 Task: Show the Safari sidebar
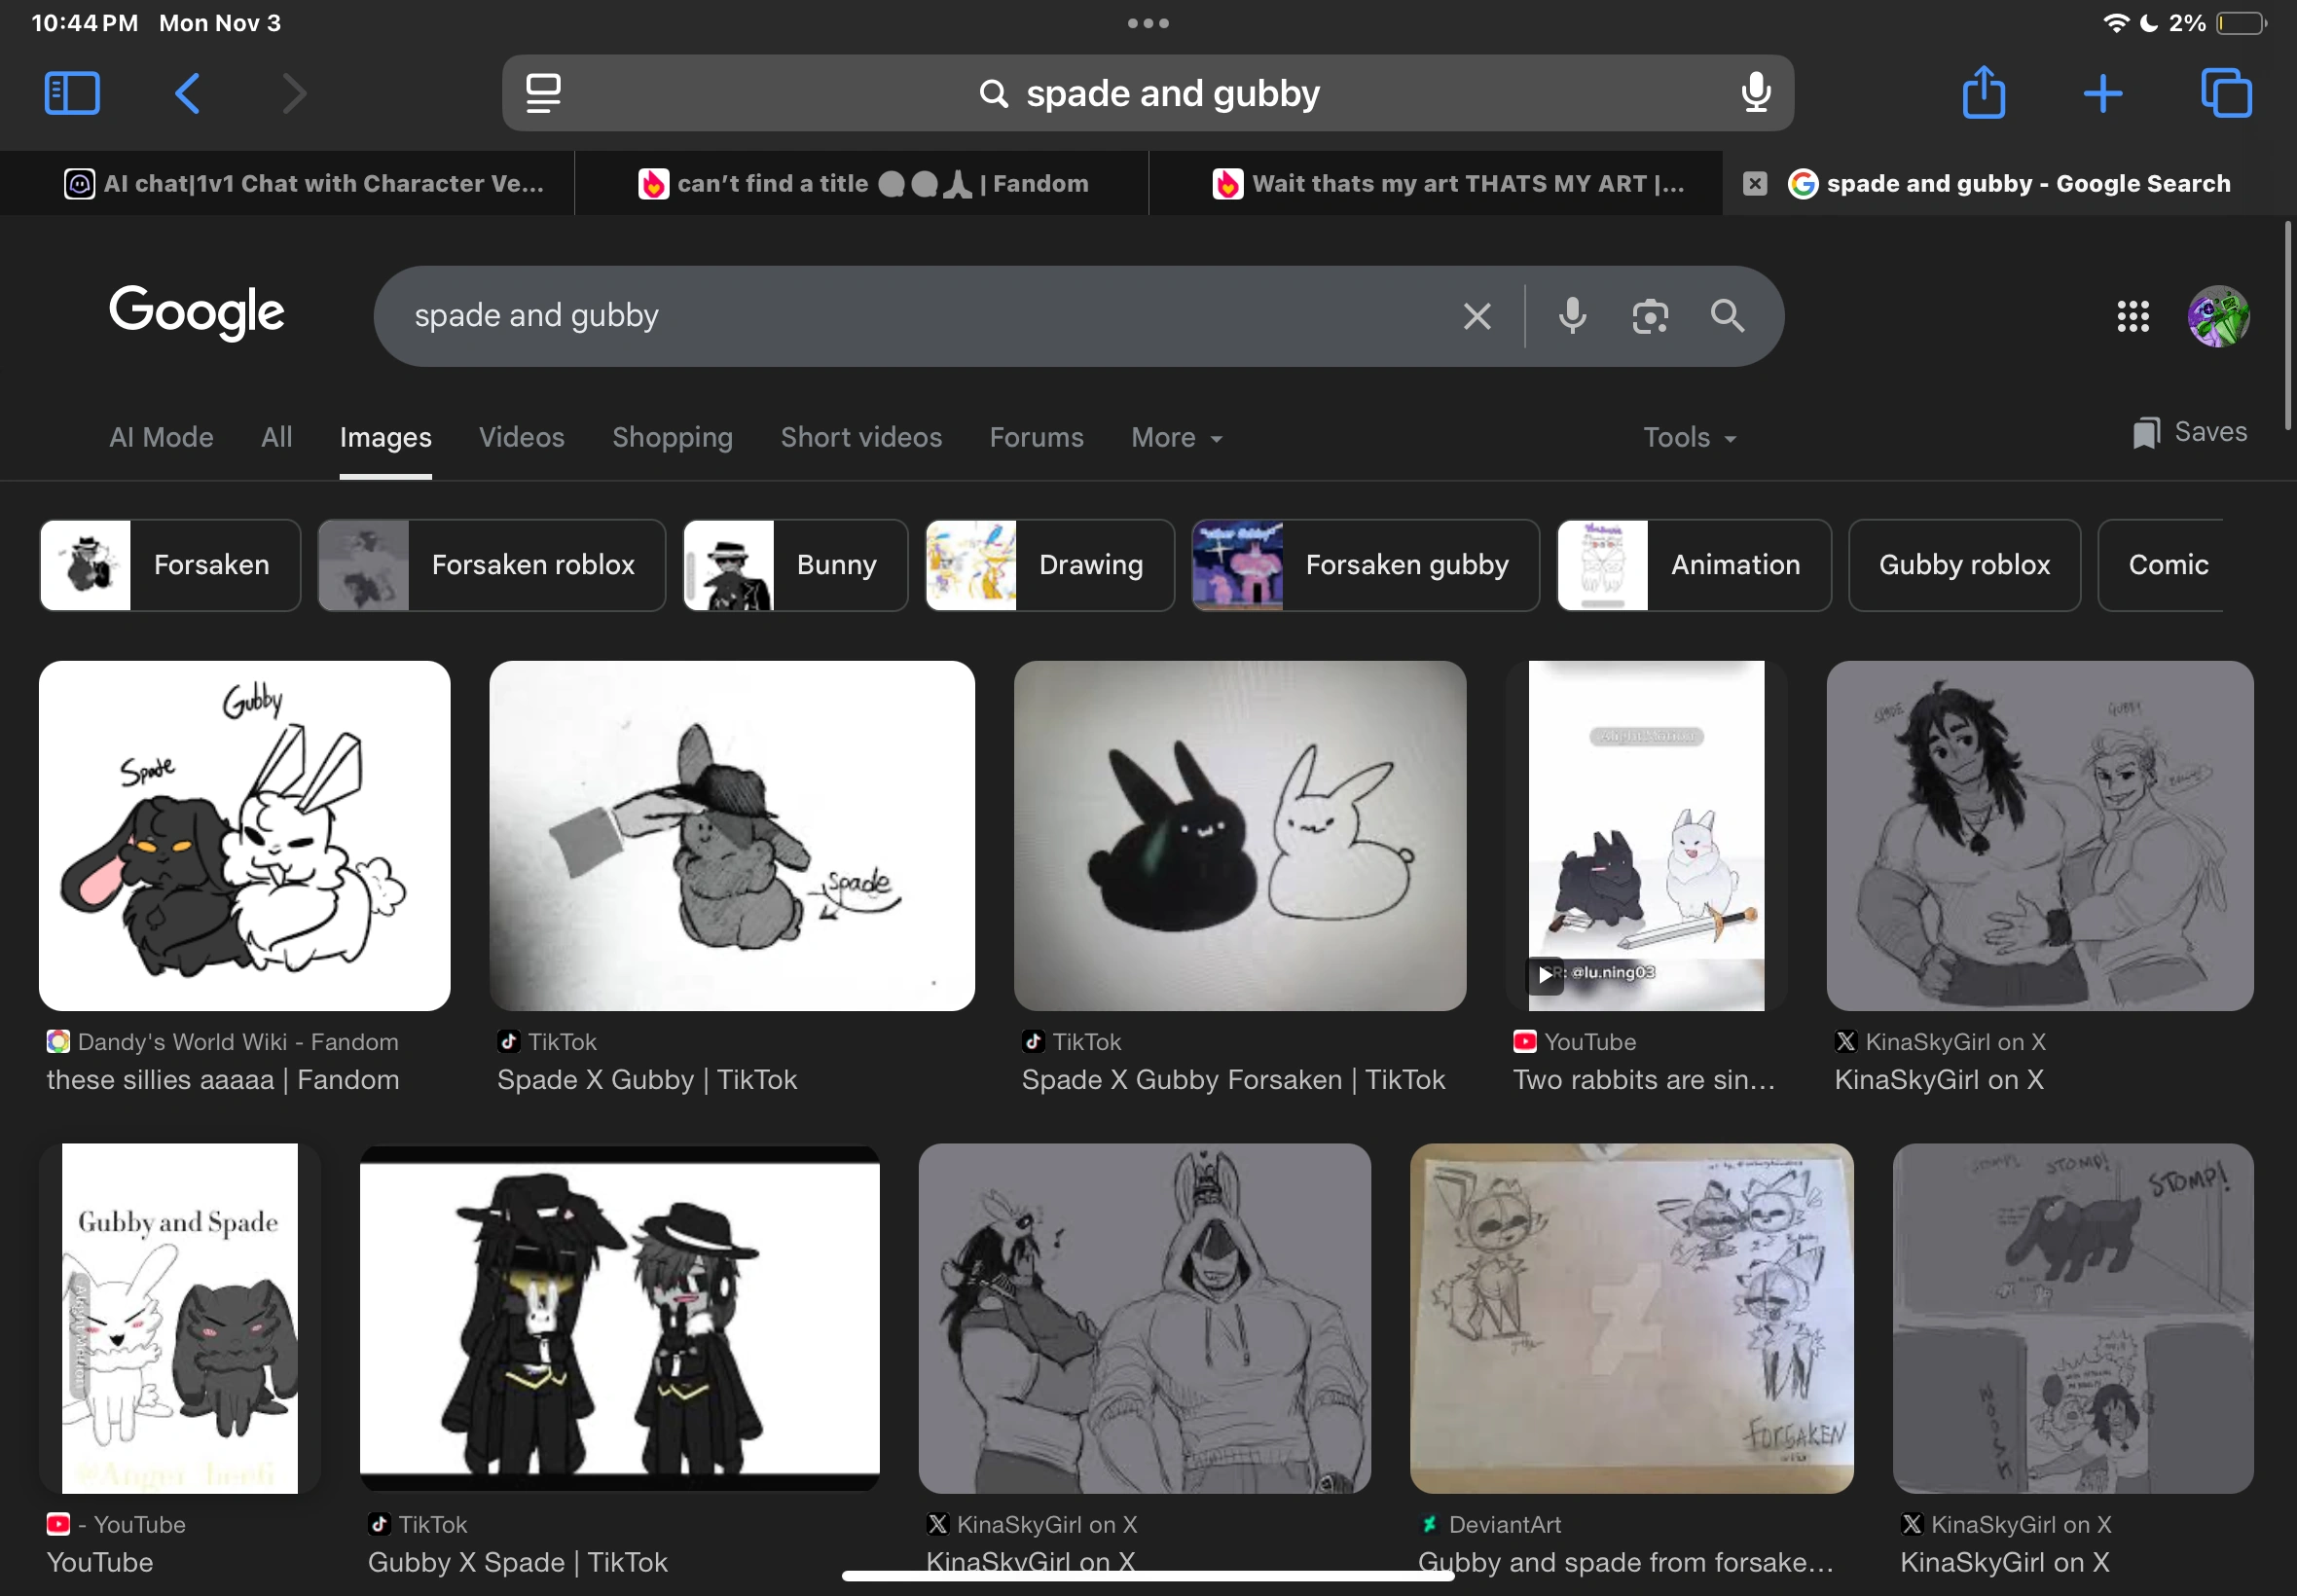point(71,92)
